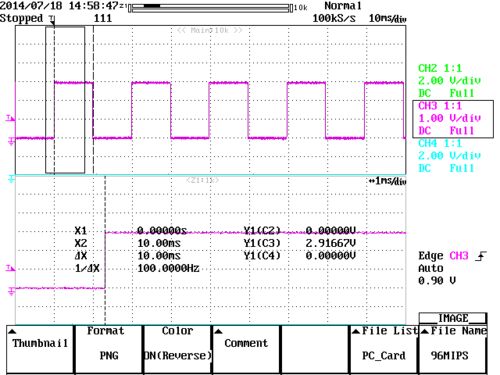Click the second dashed cursor line X2
This screenshot has width=500, height=375.
[x=93, y=100]
